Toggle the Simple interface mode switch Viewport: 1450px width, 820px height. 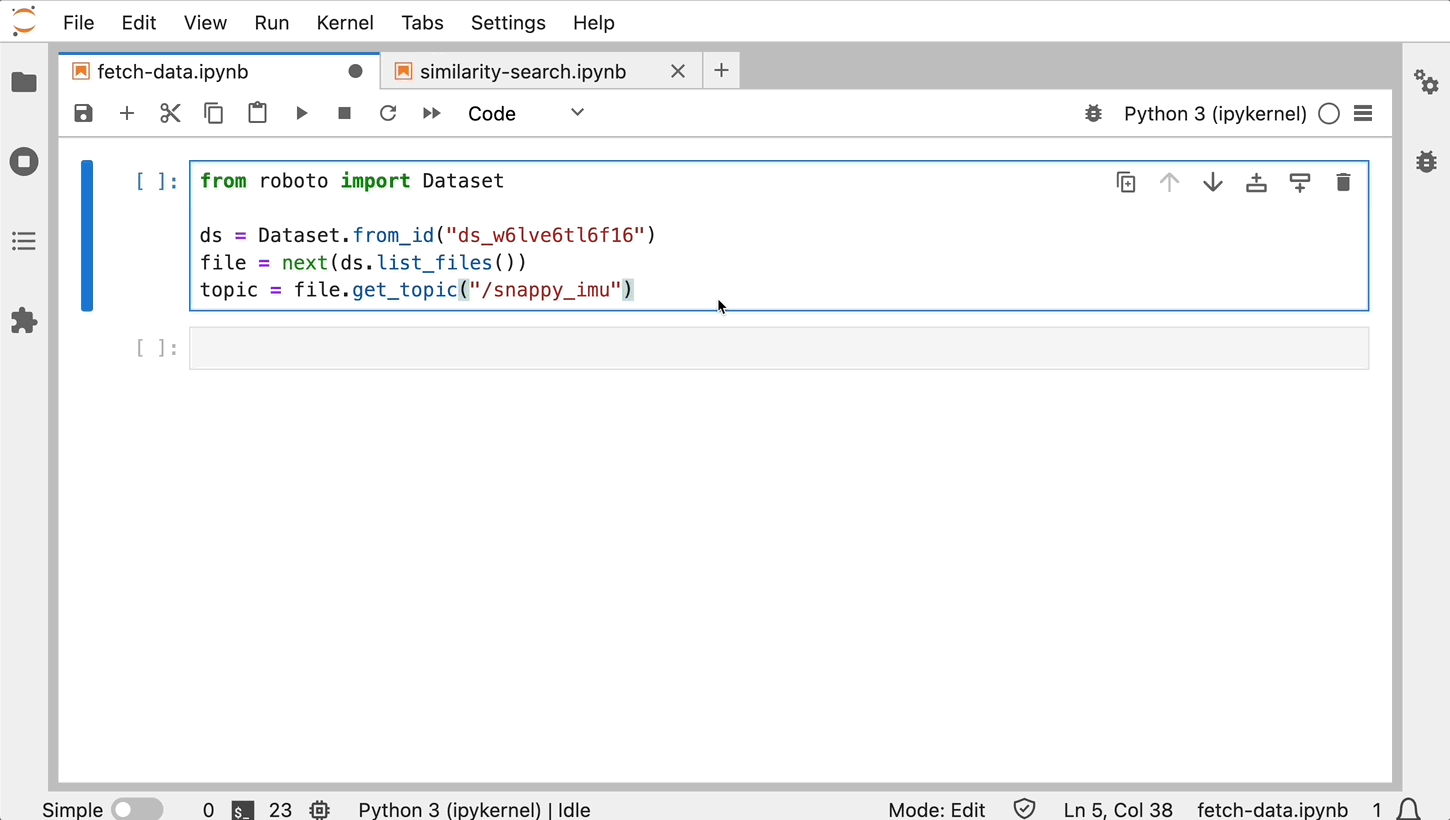(x=137, y=809)
